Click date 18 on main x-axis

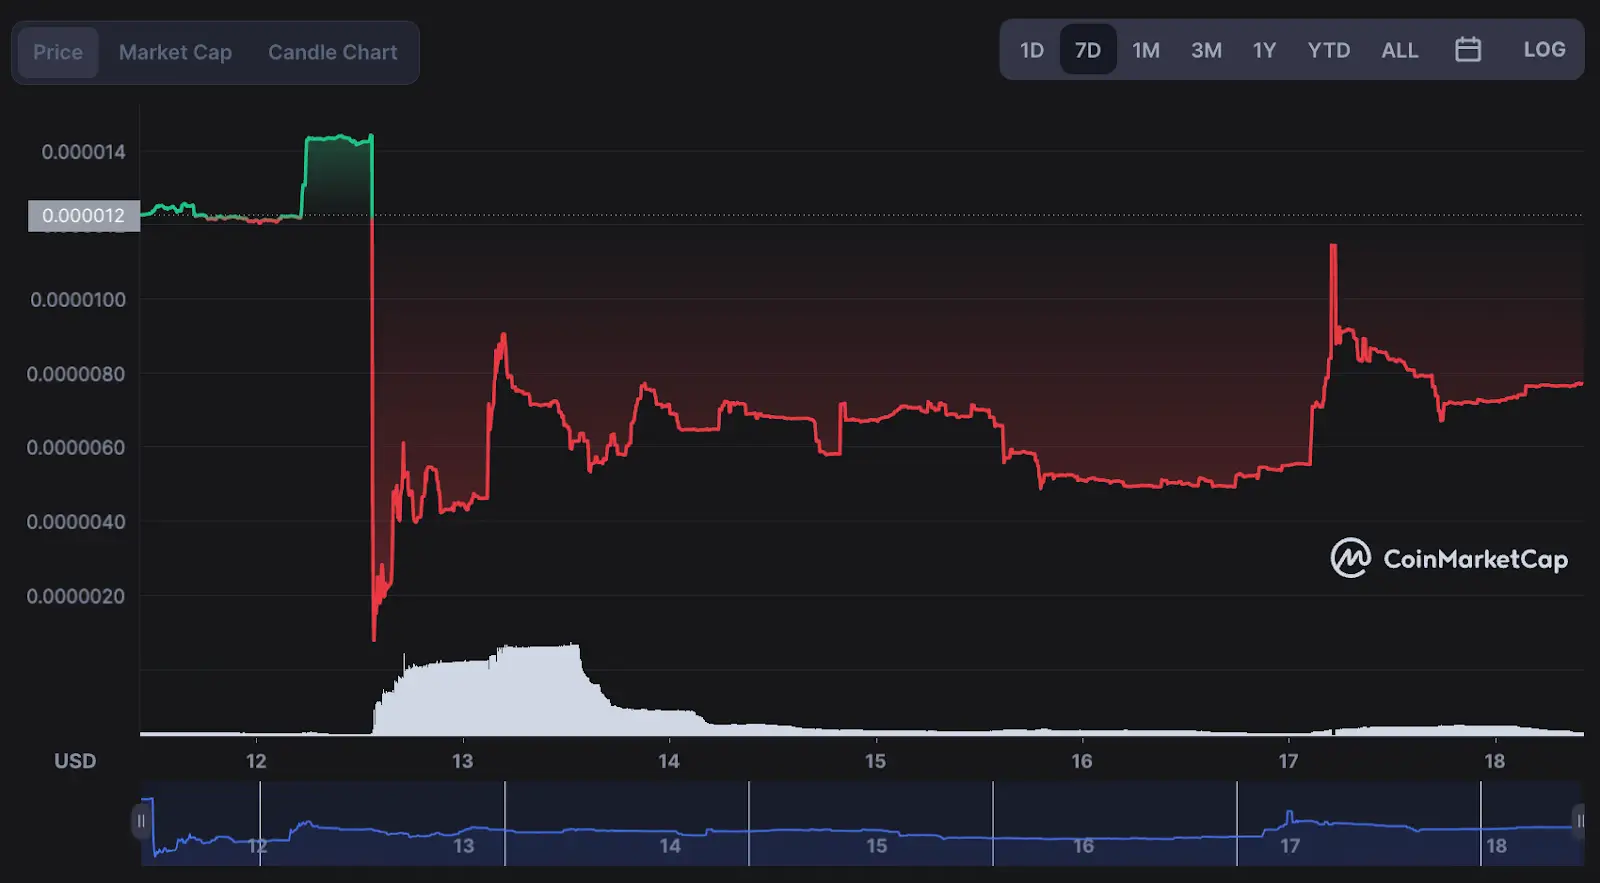1494,761
